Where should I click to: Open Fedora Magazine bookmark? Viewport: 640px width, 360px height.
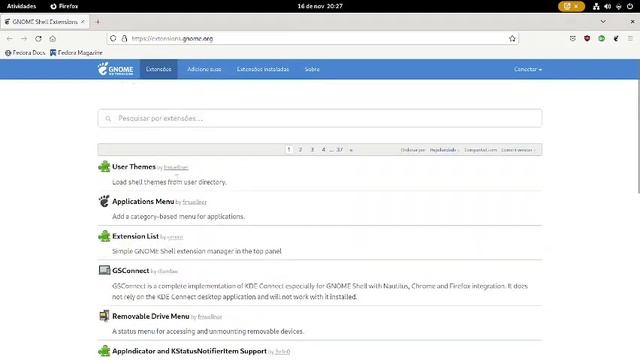(76, 53)
